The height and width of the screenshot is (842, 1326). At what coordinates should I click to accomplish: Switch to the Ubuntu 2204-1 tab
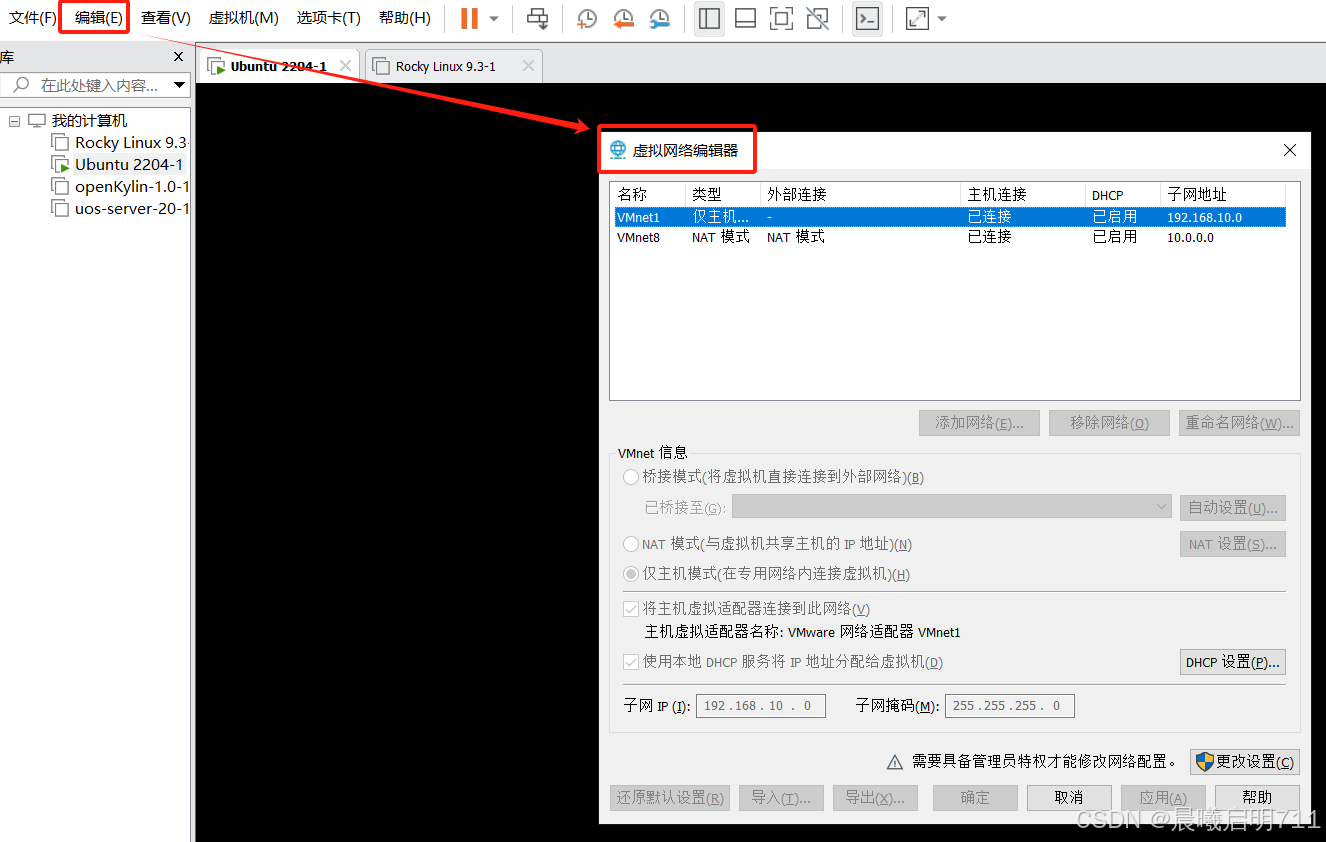279,66
